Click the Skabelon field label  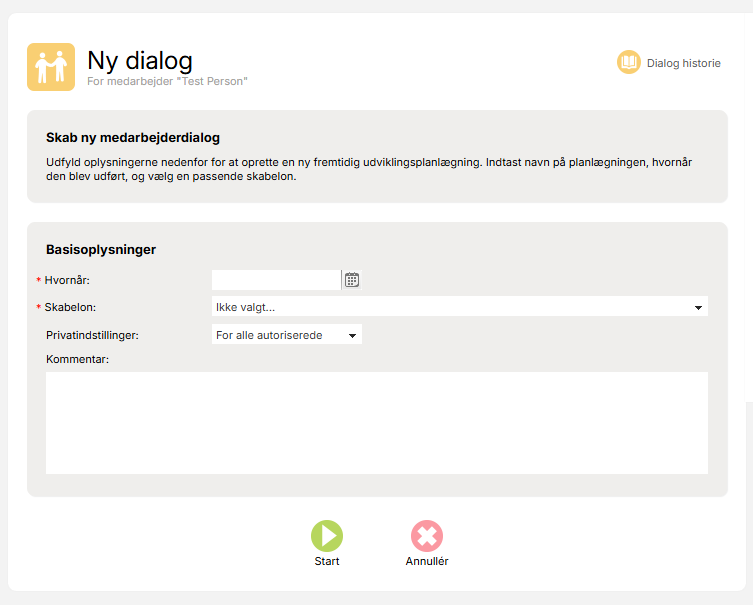tap(70, 307)
